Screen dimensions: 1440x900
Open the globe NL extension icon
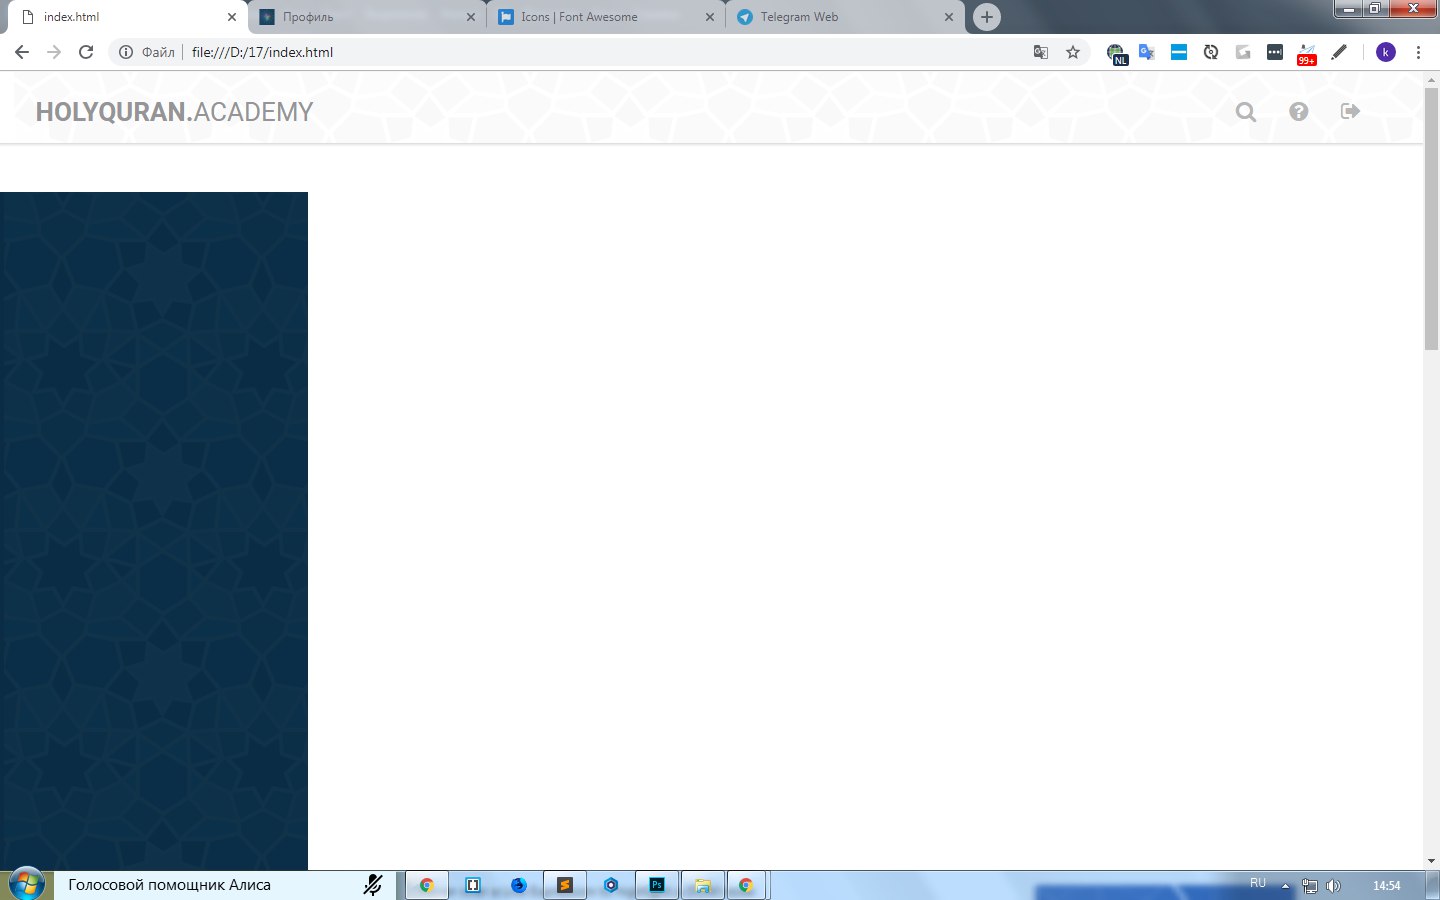[x=1116, y=53]
